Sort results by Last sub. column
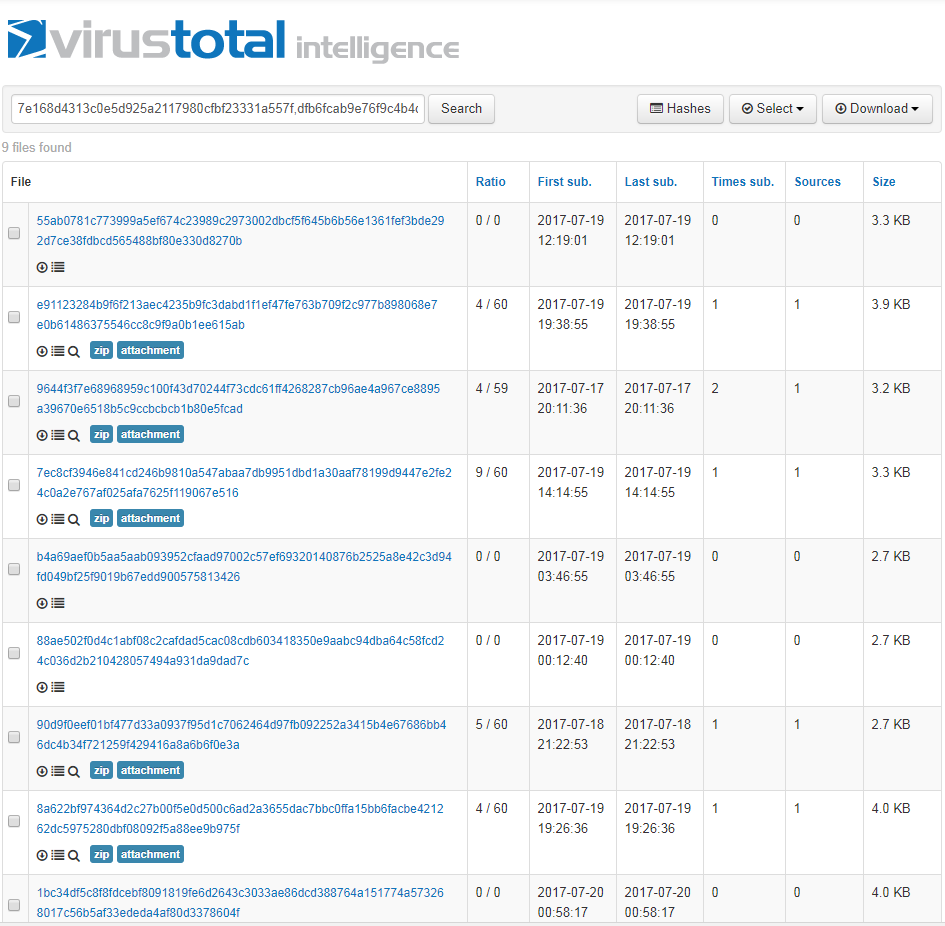945x926 pixels. [651, 182]
